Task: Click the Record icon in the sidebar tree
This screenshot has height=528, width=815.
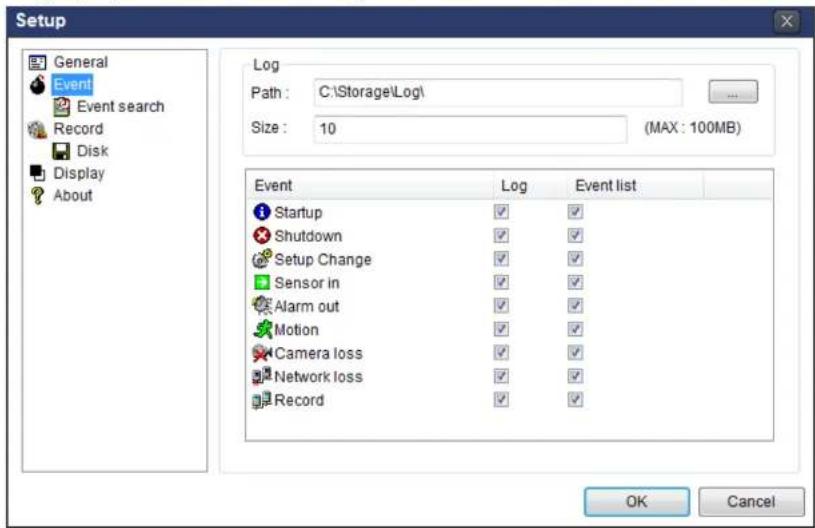Action: [x=37, y=129]
